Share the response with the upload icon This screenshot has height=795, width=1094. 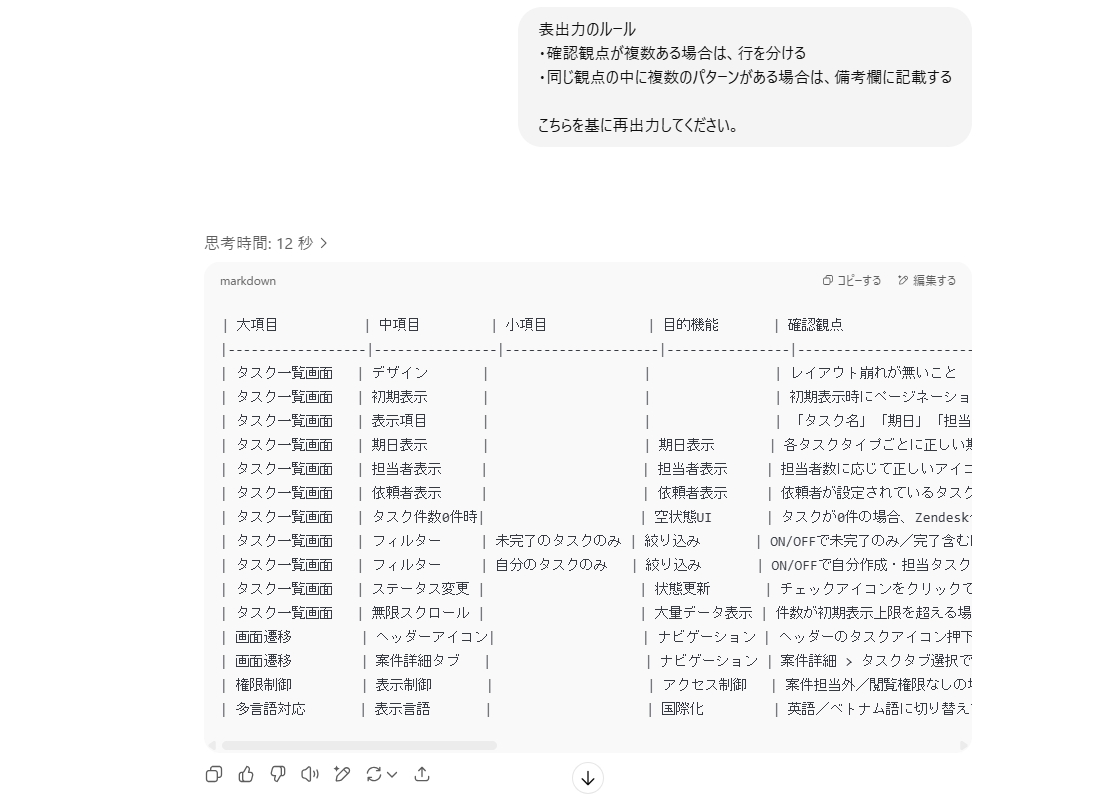[x=422, y=774]
